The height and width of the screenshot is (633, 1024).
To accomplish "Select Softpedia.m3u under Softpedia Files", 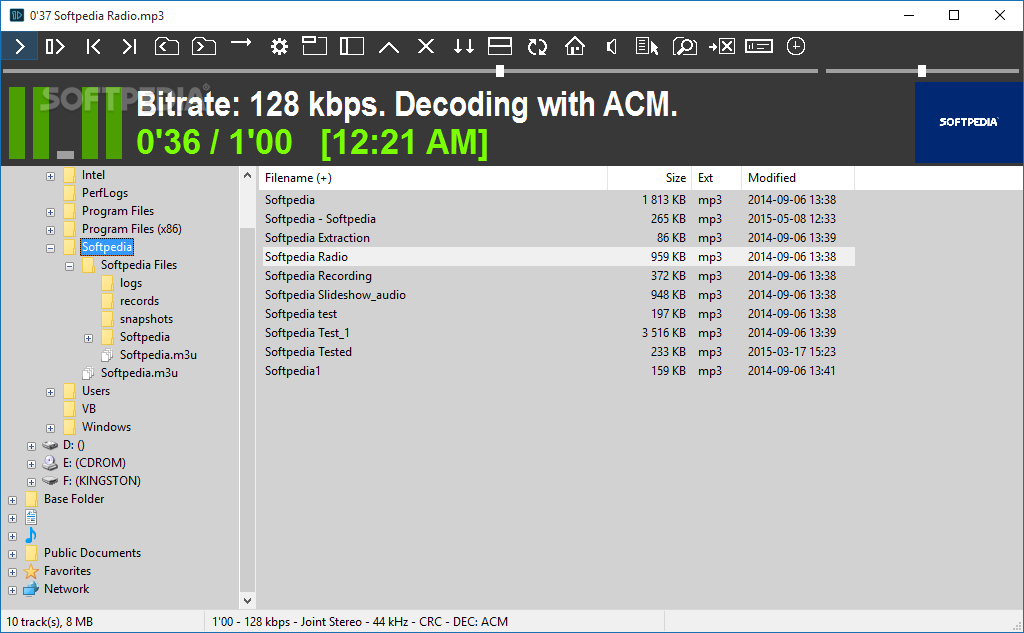I will (x=158, y=355).
